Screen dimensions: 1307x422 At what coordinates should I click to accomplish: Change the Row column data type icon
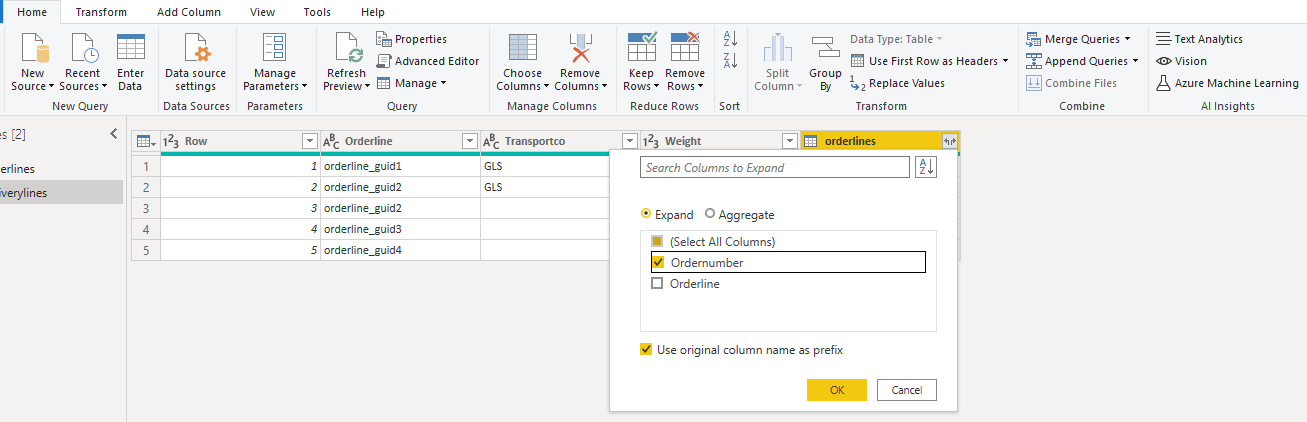(171, 141)
